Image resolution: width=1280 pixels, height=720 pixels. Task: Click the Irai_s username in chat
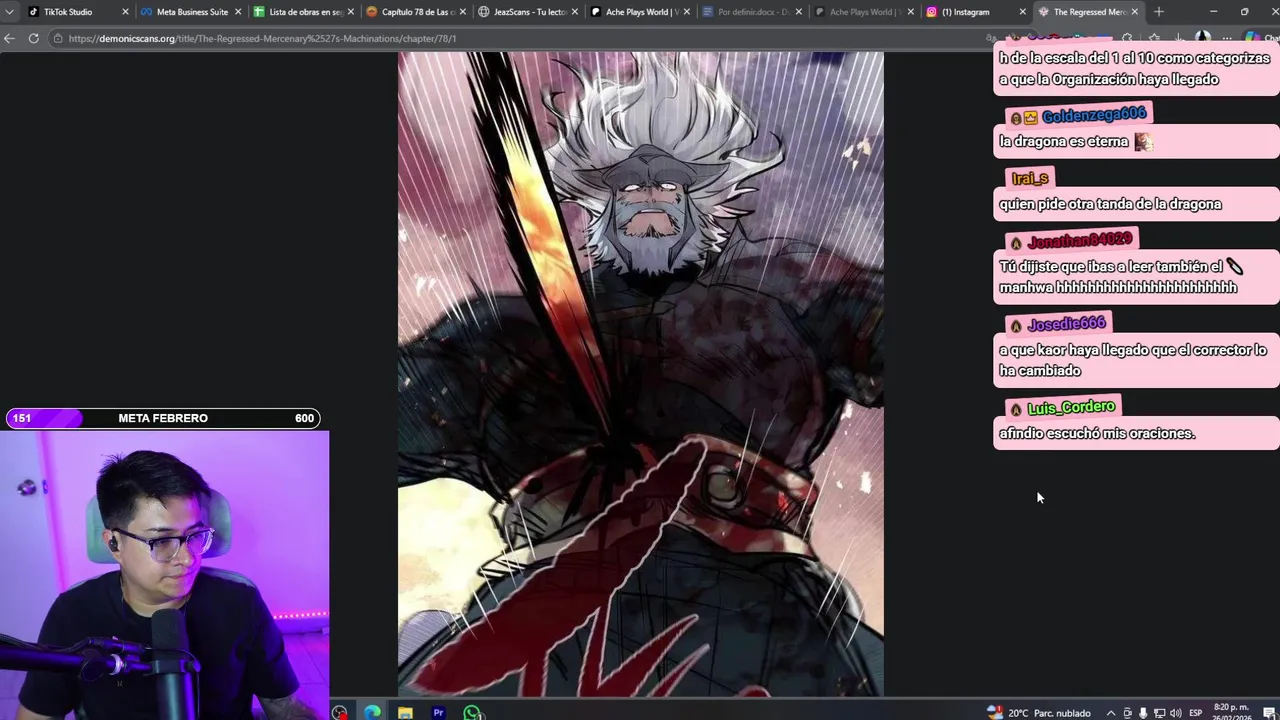click(1030, 178)
